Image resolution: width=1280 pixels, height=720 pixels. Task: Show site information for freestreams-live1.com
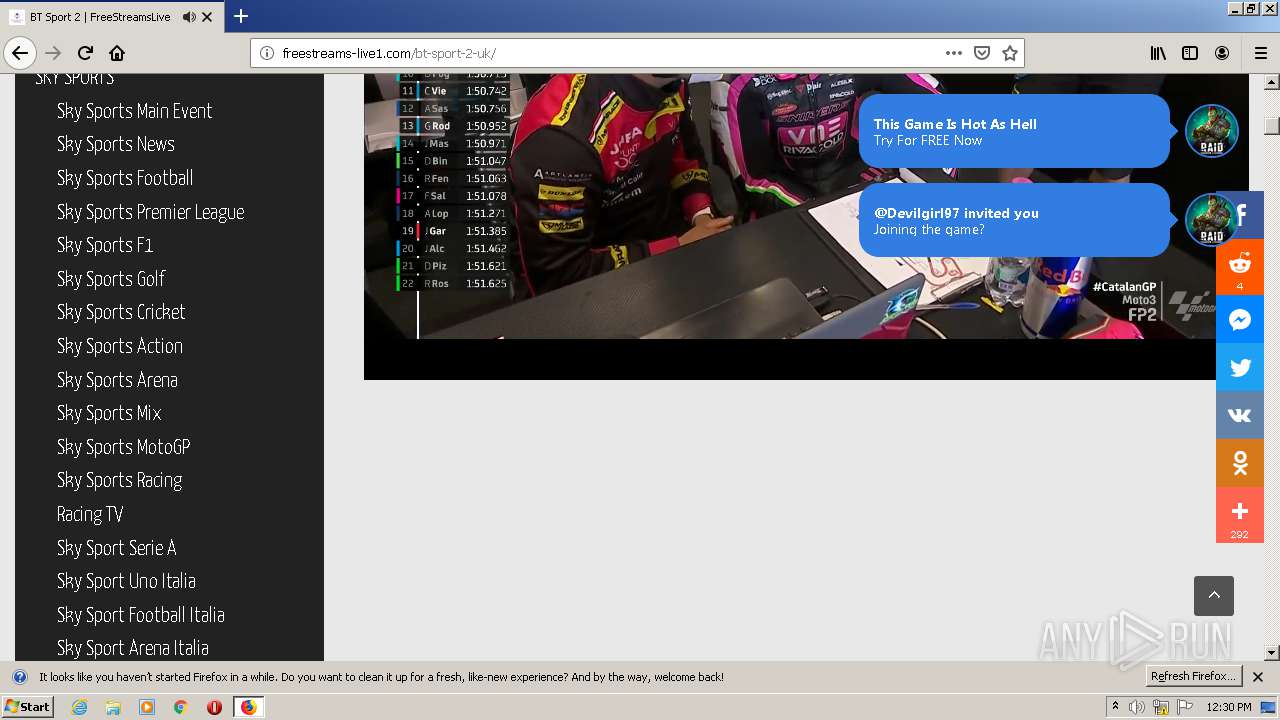[x=266, y=53]
